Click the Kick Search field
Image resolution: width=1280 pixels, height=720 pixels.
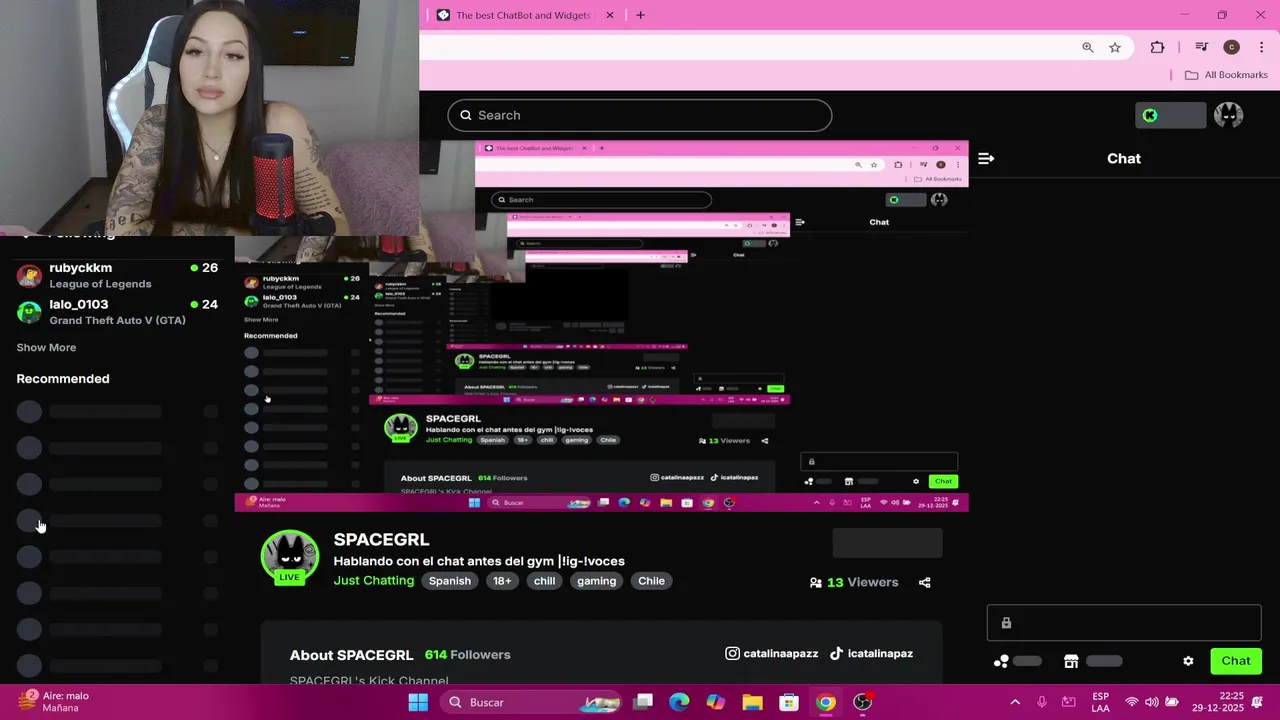tap(640, 115)
